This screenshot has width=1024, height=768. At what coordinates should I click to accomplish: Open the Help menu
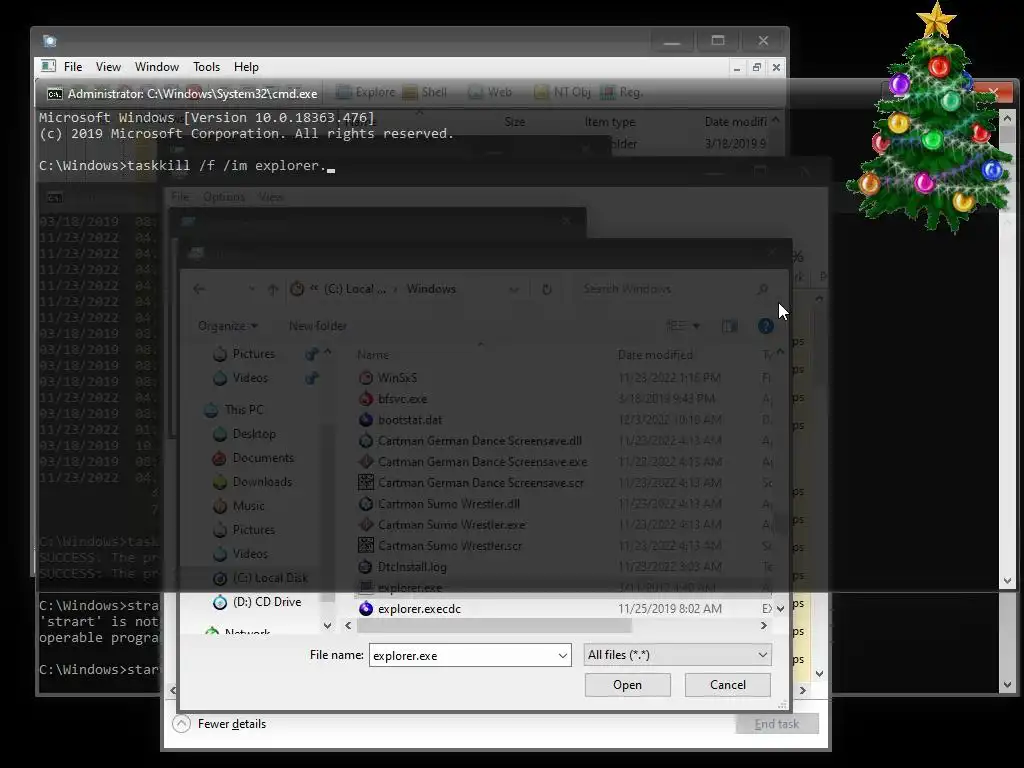click(246, 67)
